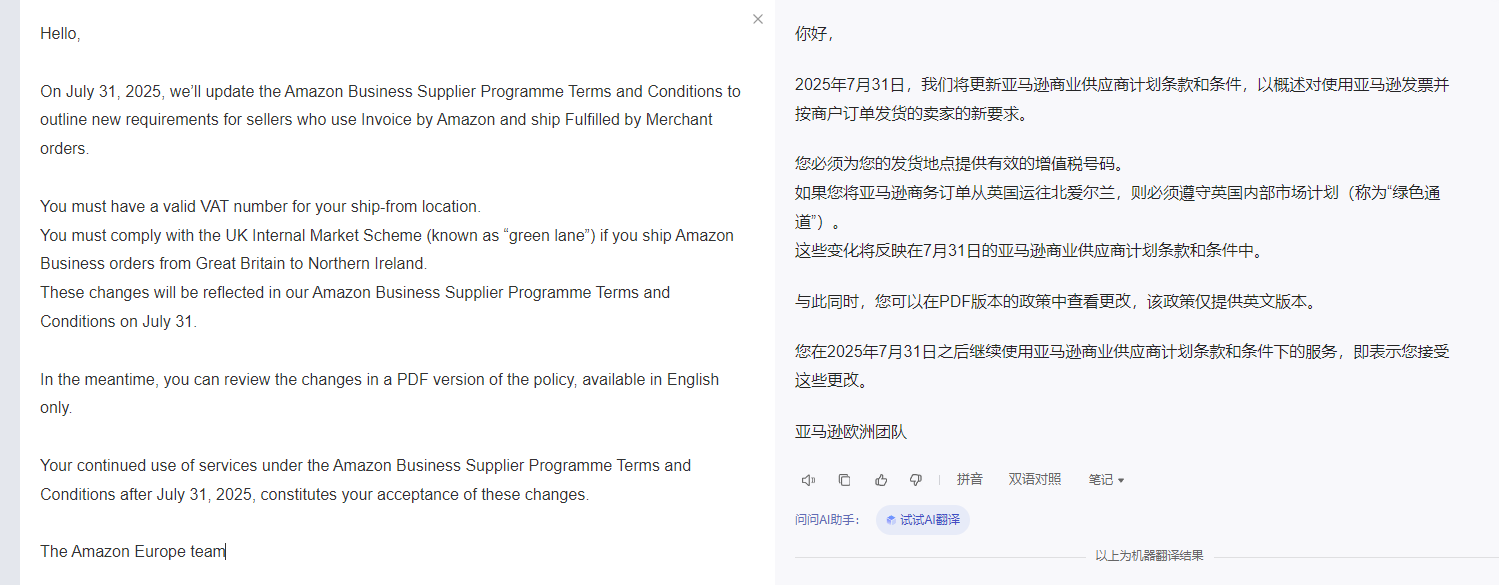Viewport: 1499px width, 585px height.
Task: Play the translation audio with the speaker icon
Action: (x=808, y=480)
